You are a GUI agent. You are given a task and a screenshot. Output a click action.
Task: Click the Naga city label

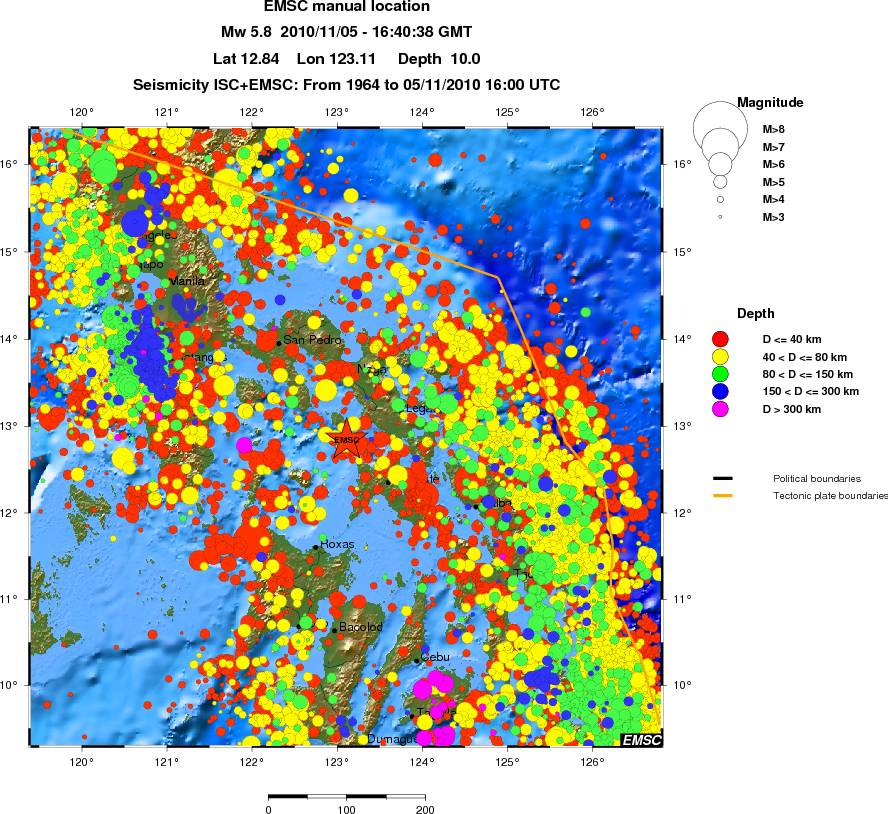point(372,369)
